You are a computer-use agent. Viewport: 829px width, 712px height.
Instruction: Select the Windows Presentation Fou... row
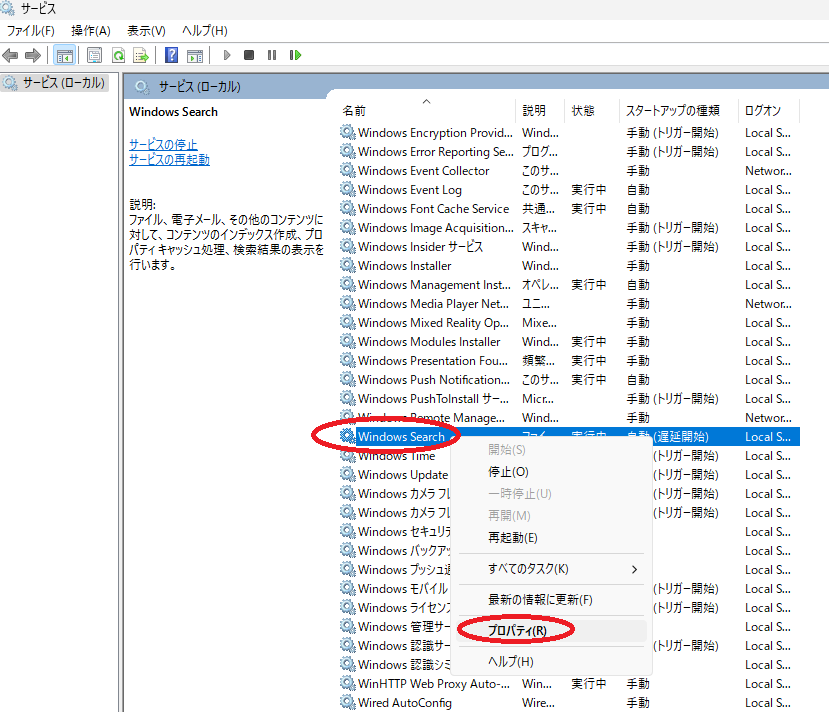[x=569, y=360]
